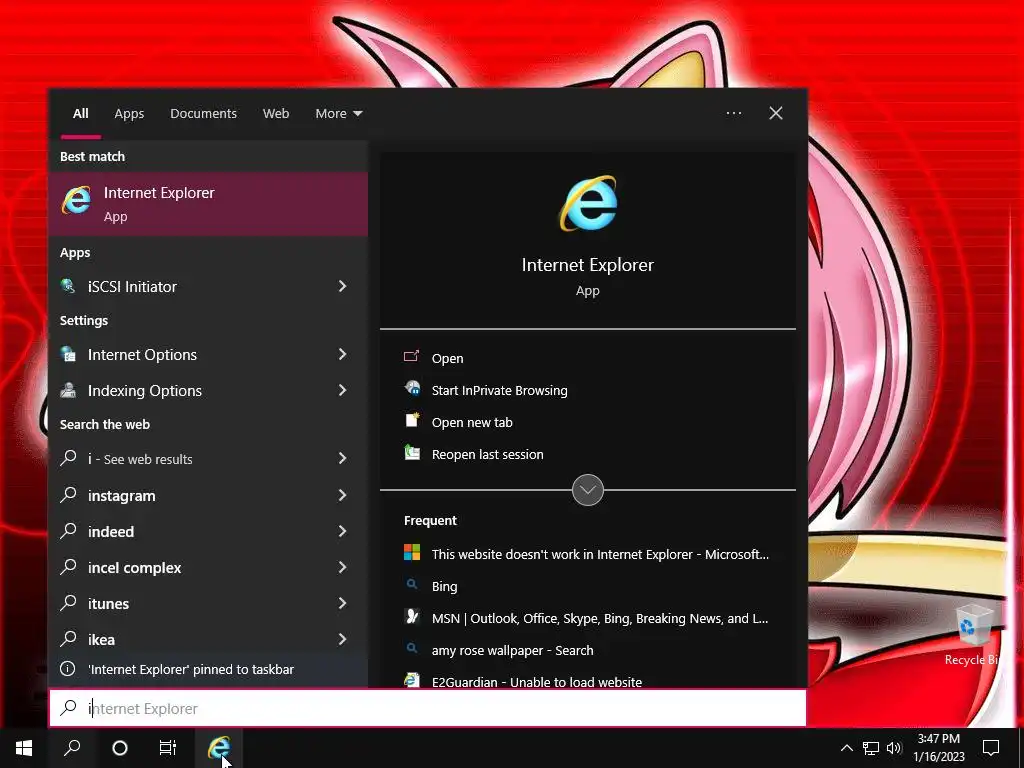Expand more actions with the circular down arrow
This screenshot has width=1024, height=768.
point(588,490)
